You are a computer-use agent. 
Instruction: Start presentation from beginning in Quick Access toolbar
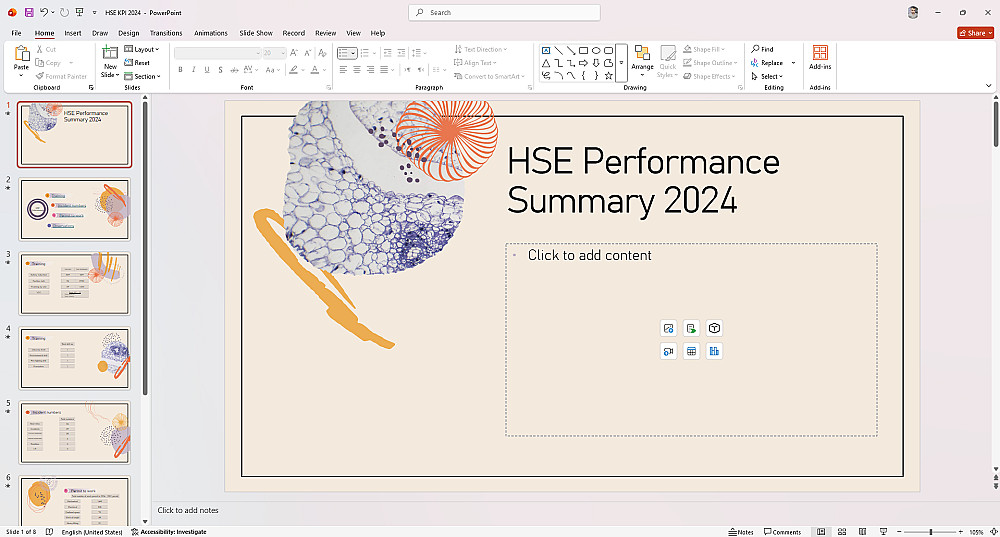[79, 12]
